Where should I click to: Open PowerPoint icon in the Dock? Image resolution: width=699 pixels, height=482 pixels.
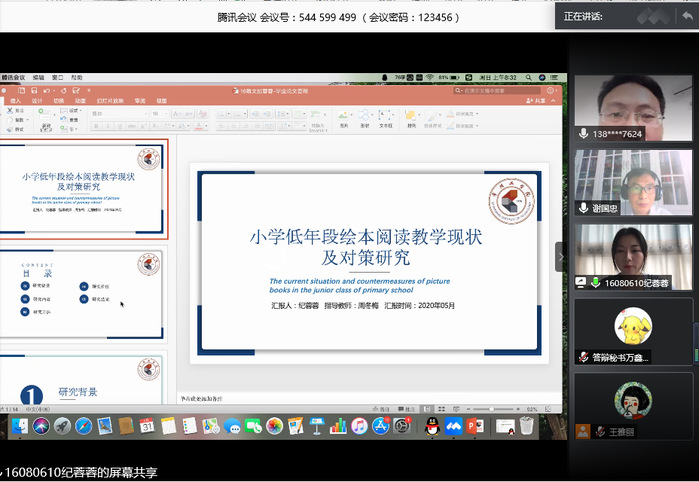[x=476, y=427]
